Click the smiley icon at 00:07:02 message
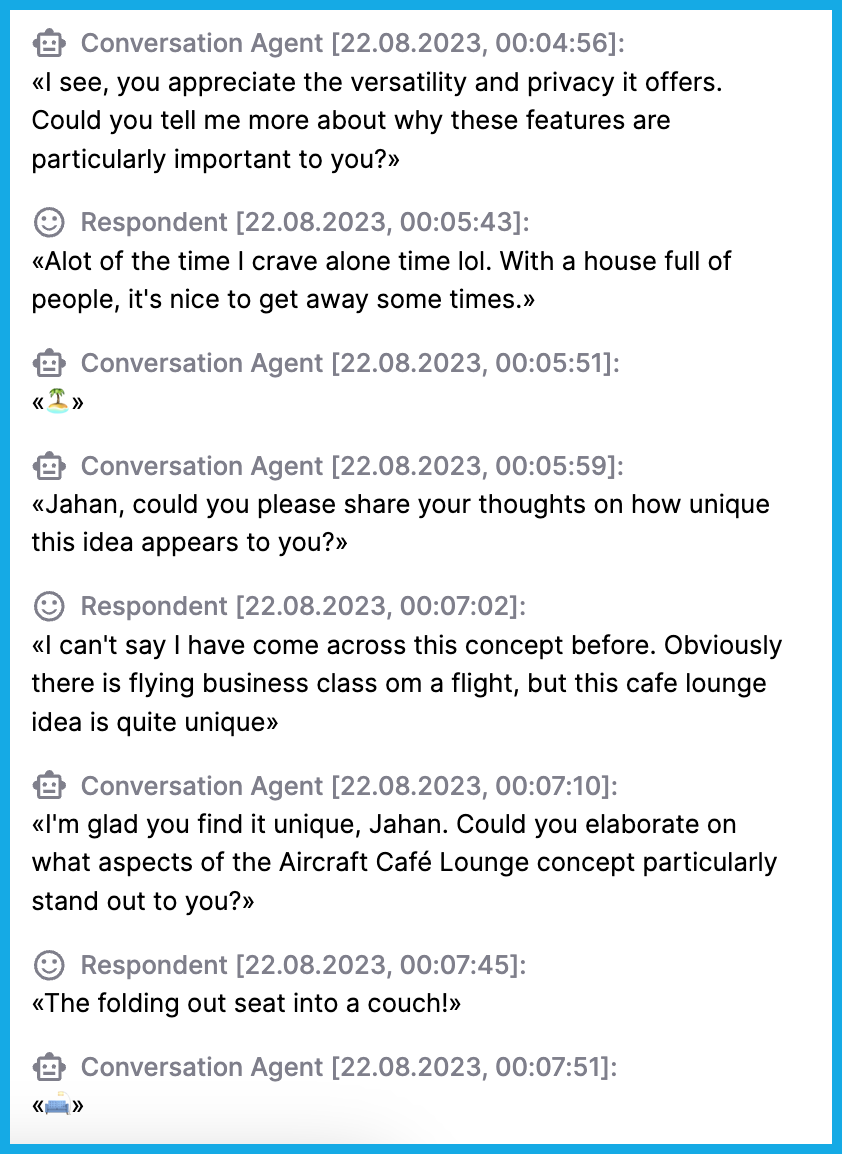Screen dimensions: 842x1154 pos(49,606)
